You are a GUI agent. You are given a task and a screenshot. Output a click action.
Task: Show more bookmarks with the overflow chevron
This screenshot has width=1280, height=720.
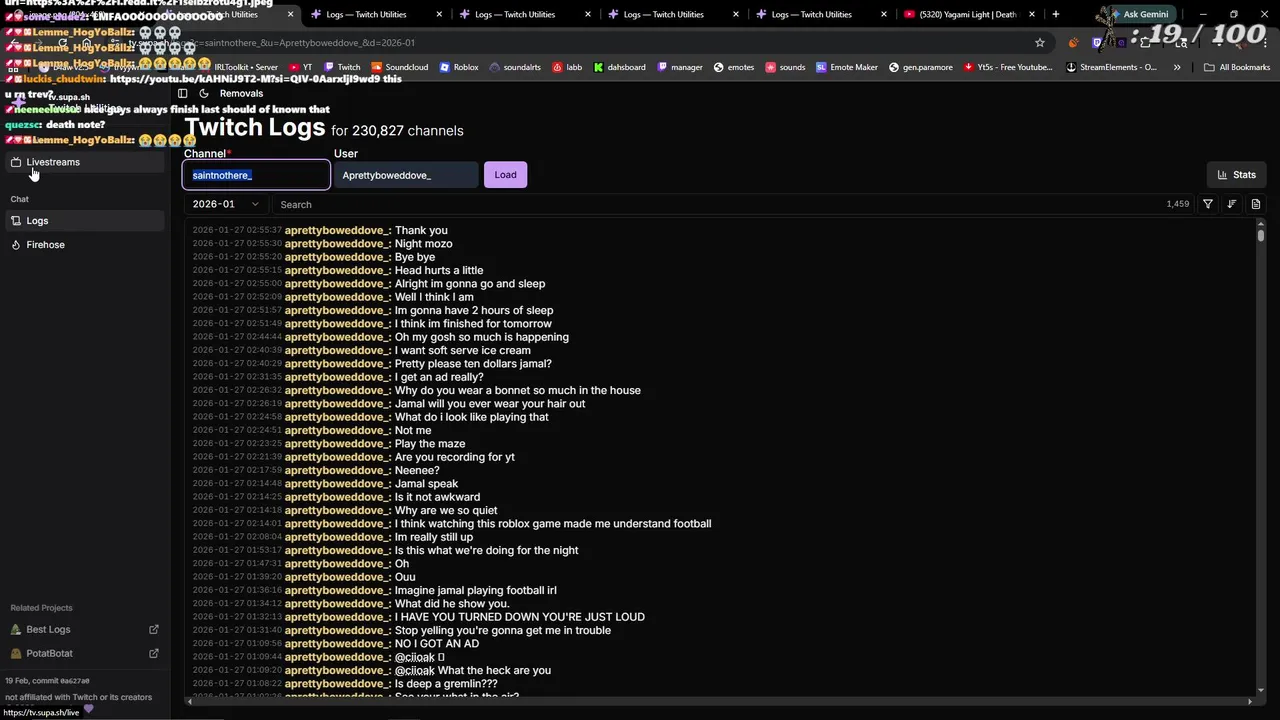coord(1177,67)
